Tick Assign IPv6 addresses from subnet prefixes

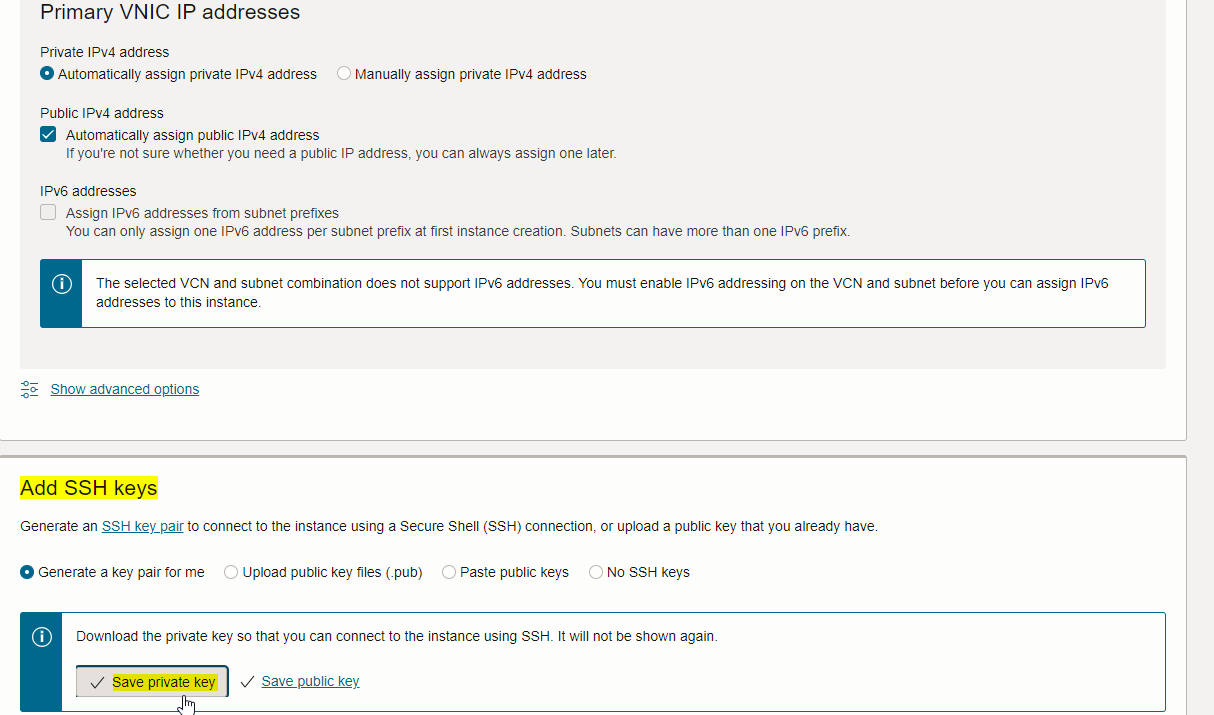48,212
